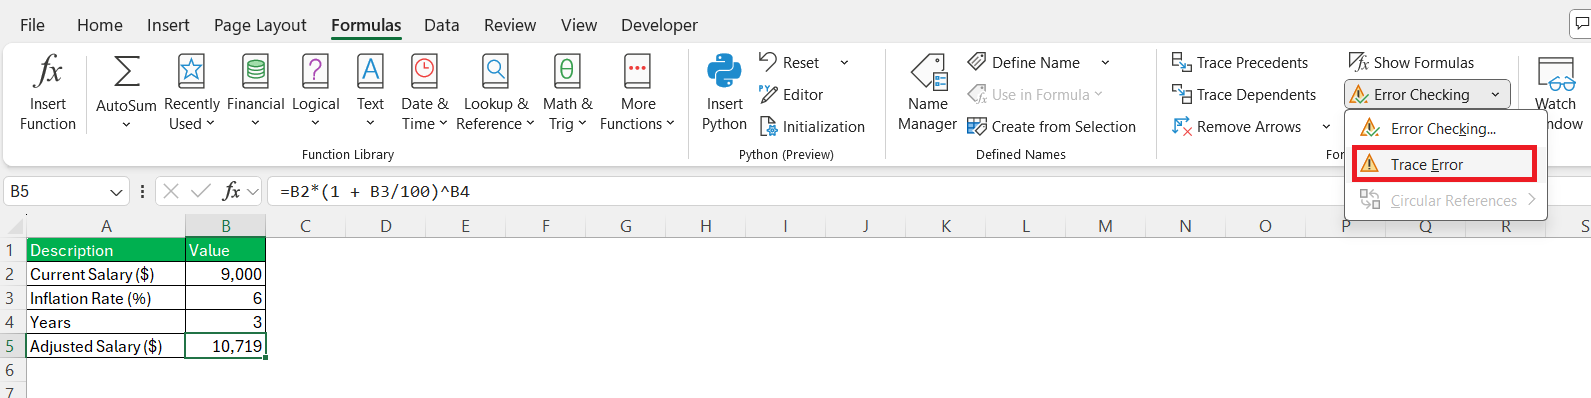
Task: Open Python Initialization settings
Action: click(812, 126)
